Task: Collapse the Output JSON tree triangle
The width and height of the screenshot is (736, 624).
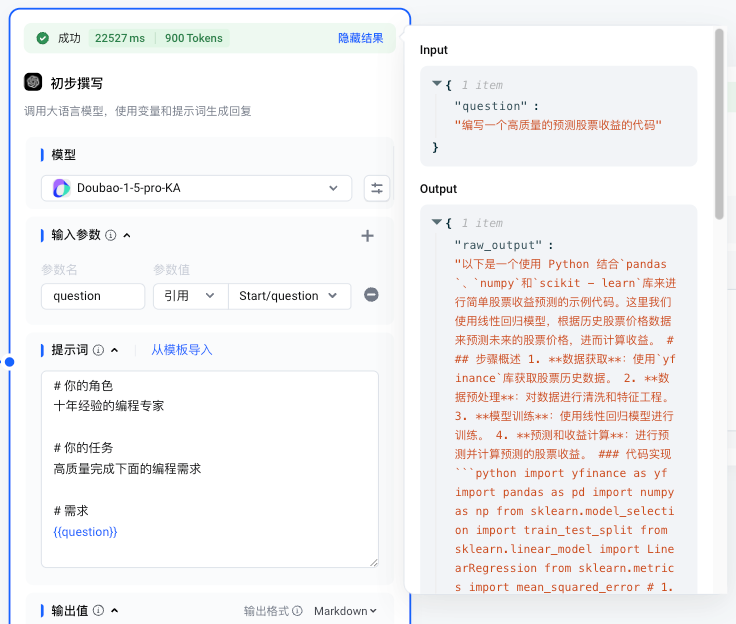Action: point(437,222)
